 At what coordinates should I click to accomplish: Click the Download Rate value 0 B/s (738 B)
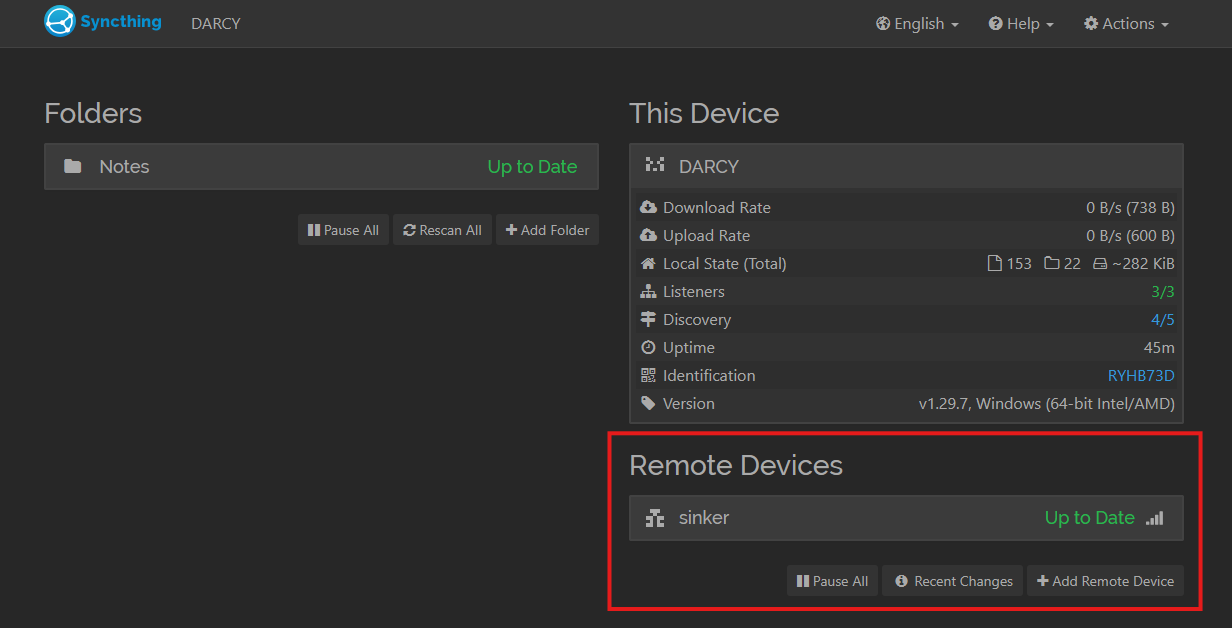(1131, 207)
